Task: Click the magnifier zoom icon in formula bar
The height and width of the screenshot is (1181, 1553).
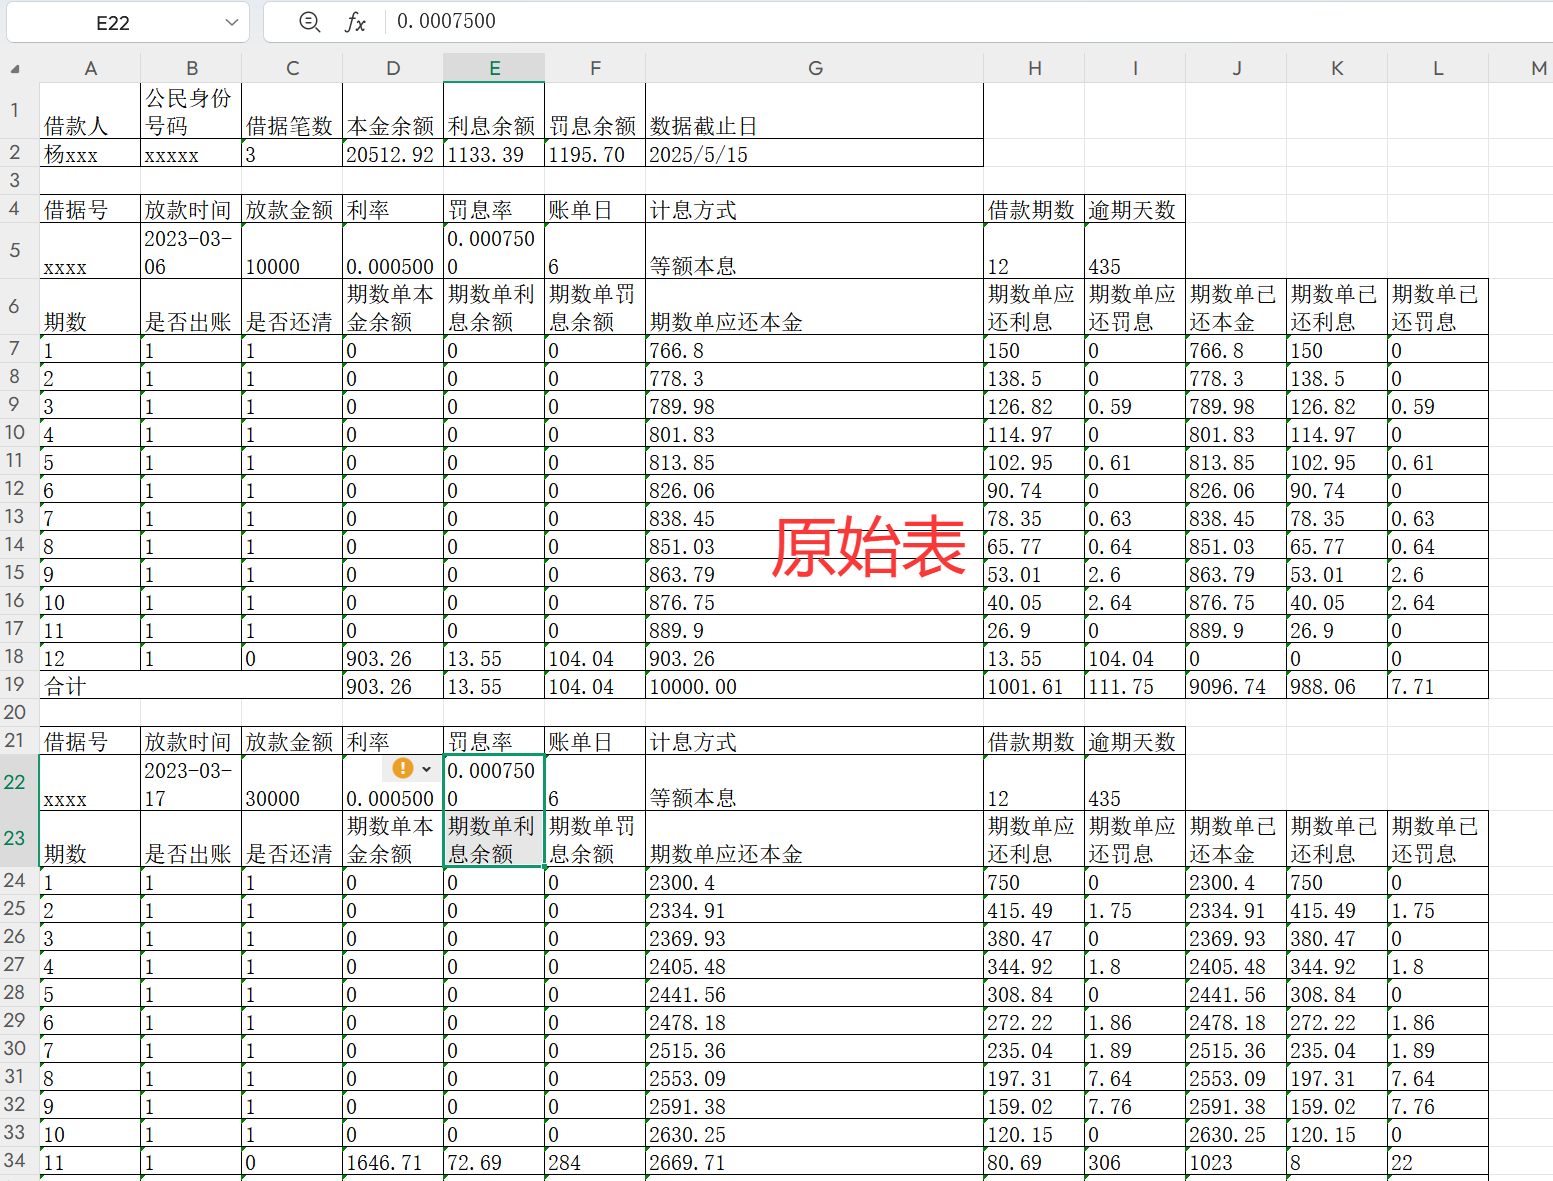Action: [x=310, y=22]
